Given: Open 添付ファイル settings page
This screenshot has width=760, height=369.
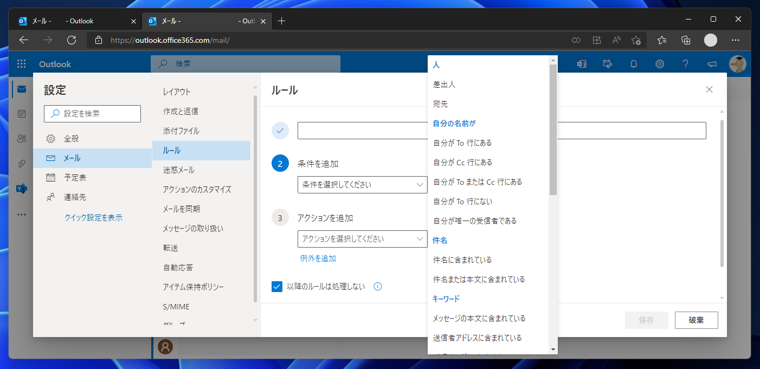Looking at the screenshot, I should click(x=201, y=131).
